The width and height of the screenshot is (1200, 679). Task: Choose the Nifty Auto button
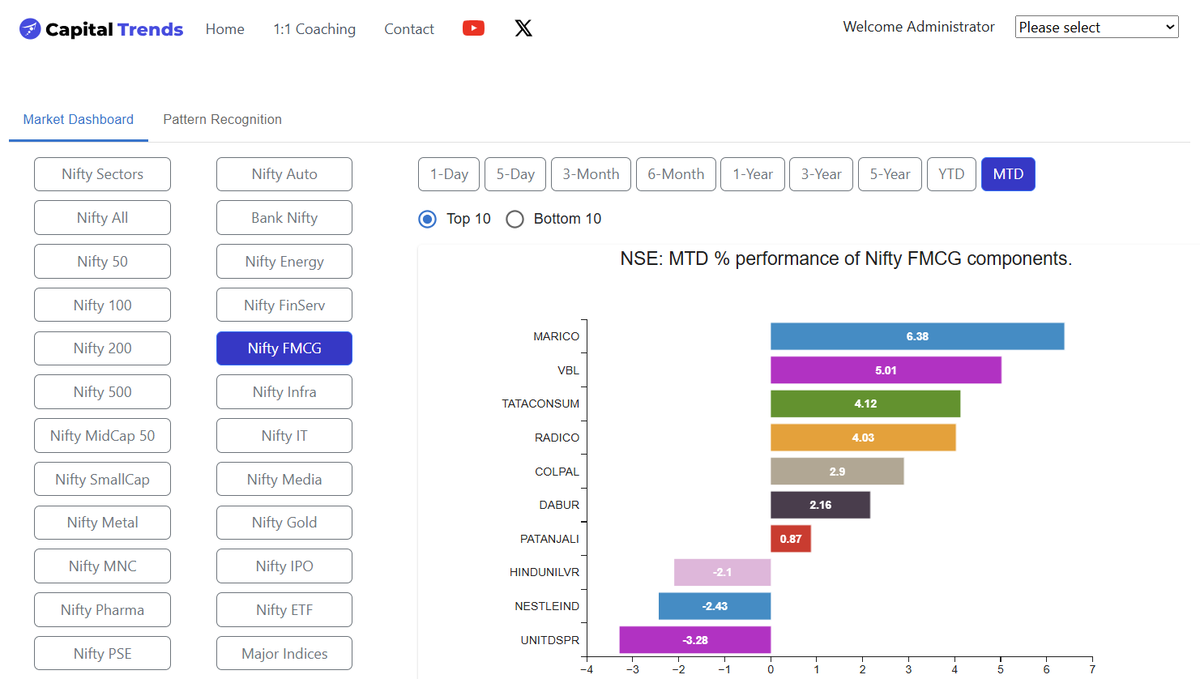point(284,174)
